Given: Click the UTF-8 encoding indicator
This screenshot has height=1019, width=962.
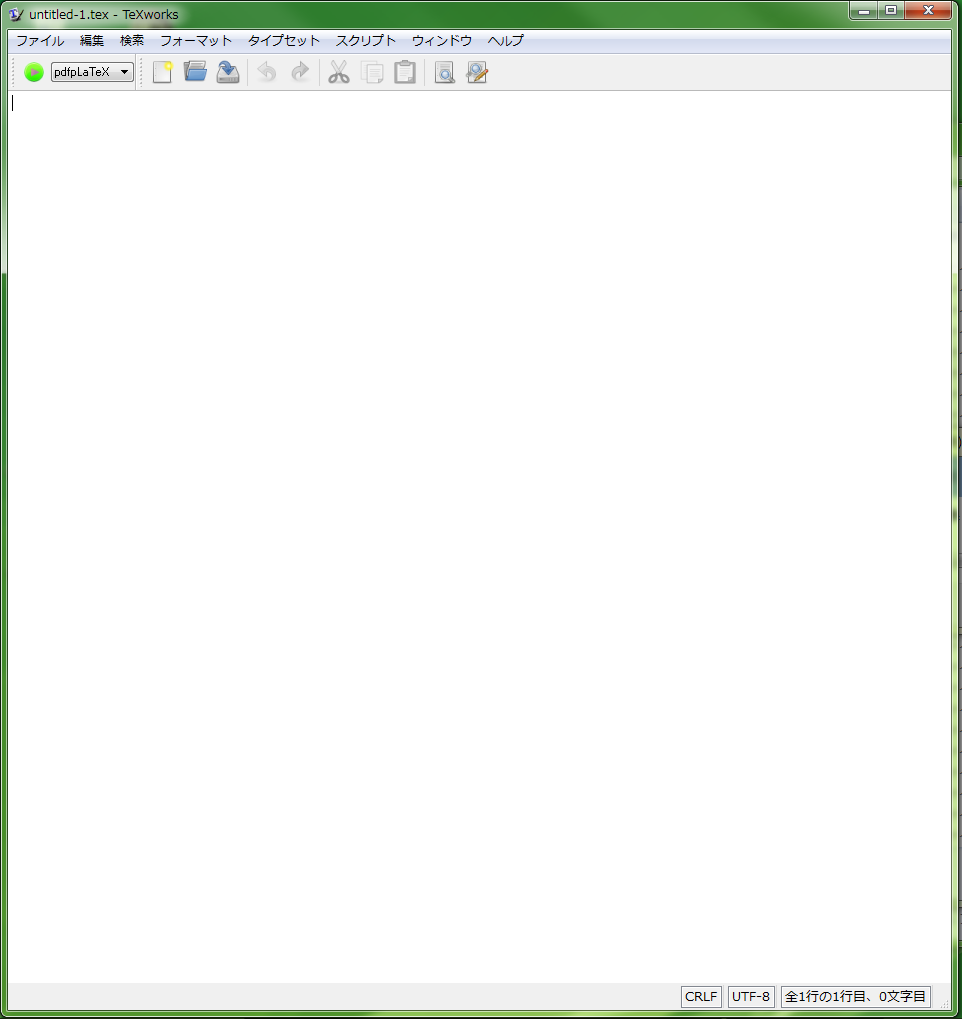Looking at the screenshot, I should [x=751, y=996].
